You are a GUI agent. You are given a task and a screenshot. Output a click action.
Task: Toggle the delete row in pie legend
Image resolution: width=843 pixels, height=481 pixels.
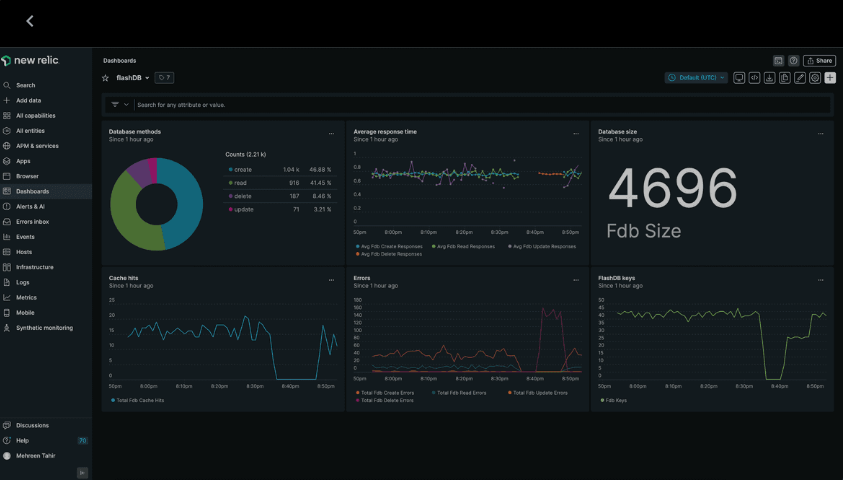pyautogui.click(x=280, y=196)
